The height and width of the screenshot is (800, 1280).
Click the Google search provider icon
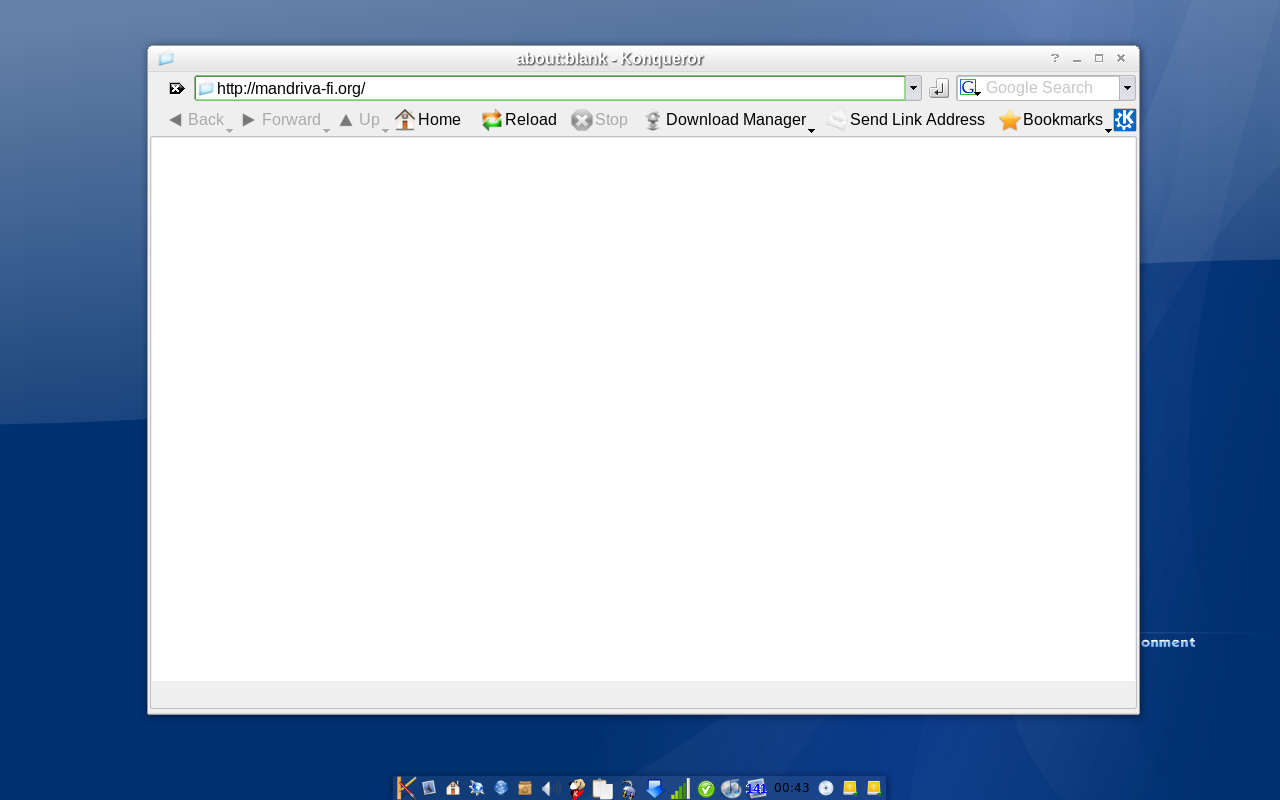click(x=969, y=88)
